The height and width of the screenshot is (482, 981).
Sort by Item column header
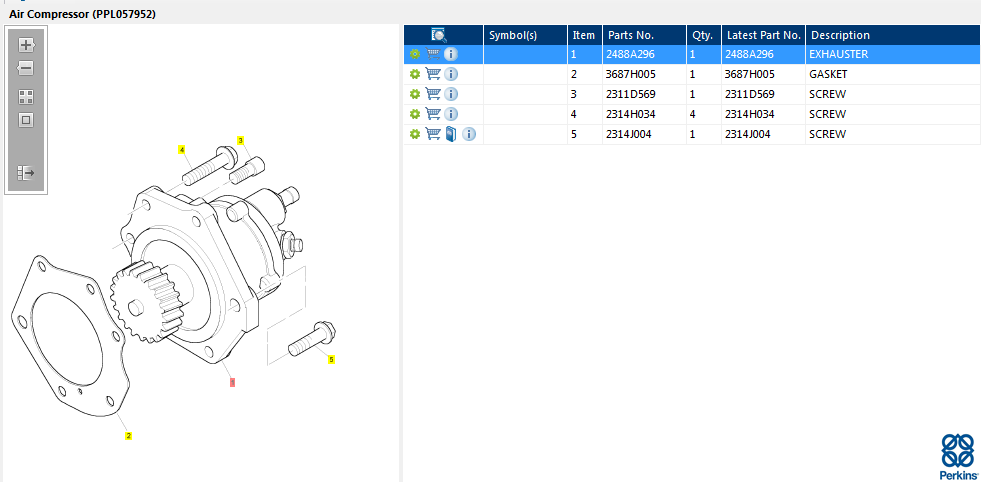click(x=584, y=35)
